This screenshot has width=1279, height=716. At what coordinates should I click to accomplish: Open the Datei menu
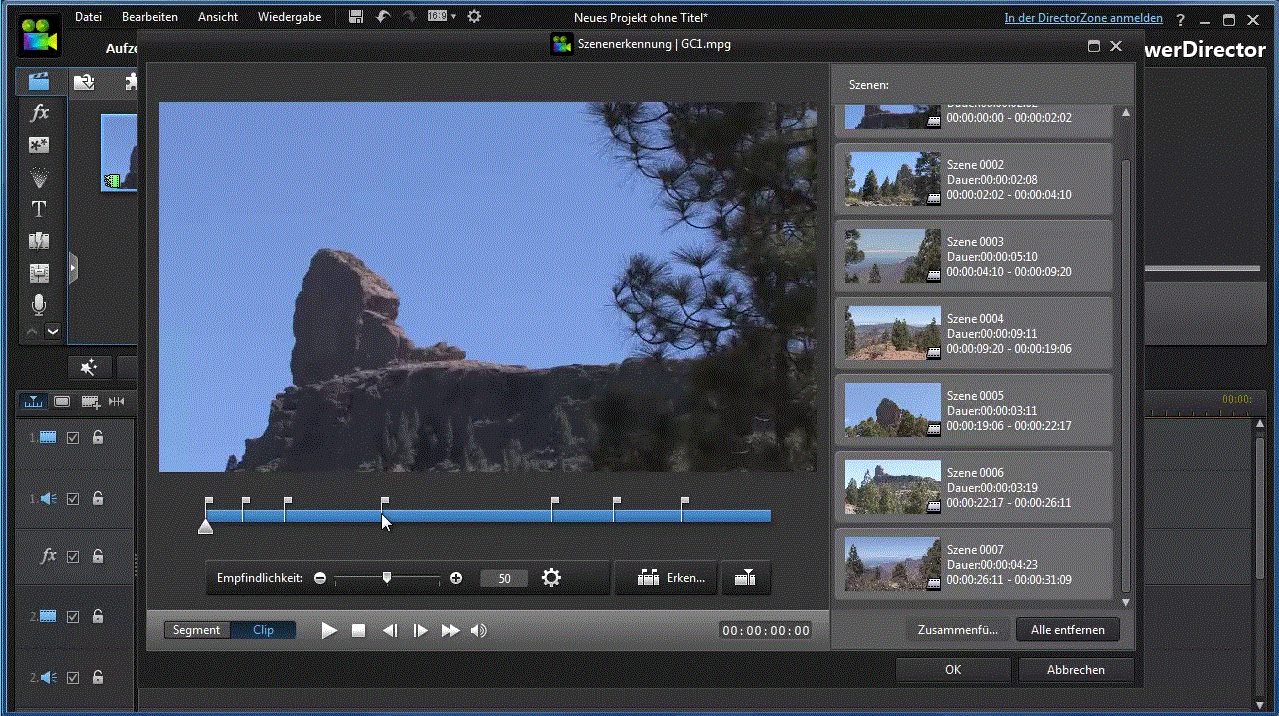88,17
